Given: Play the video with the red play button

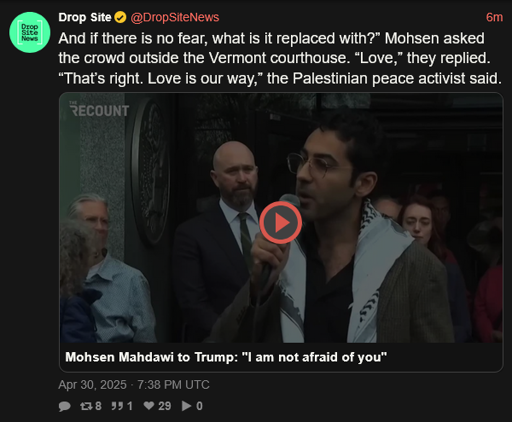Looking at the screenshot, I should [280, 223].
